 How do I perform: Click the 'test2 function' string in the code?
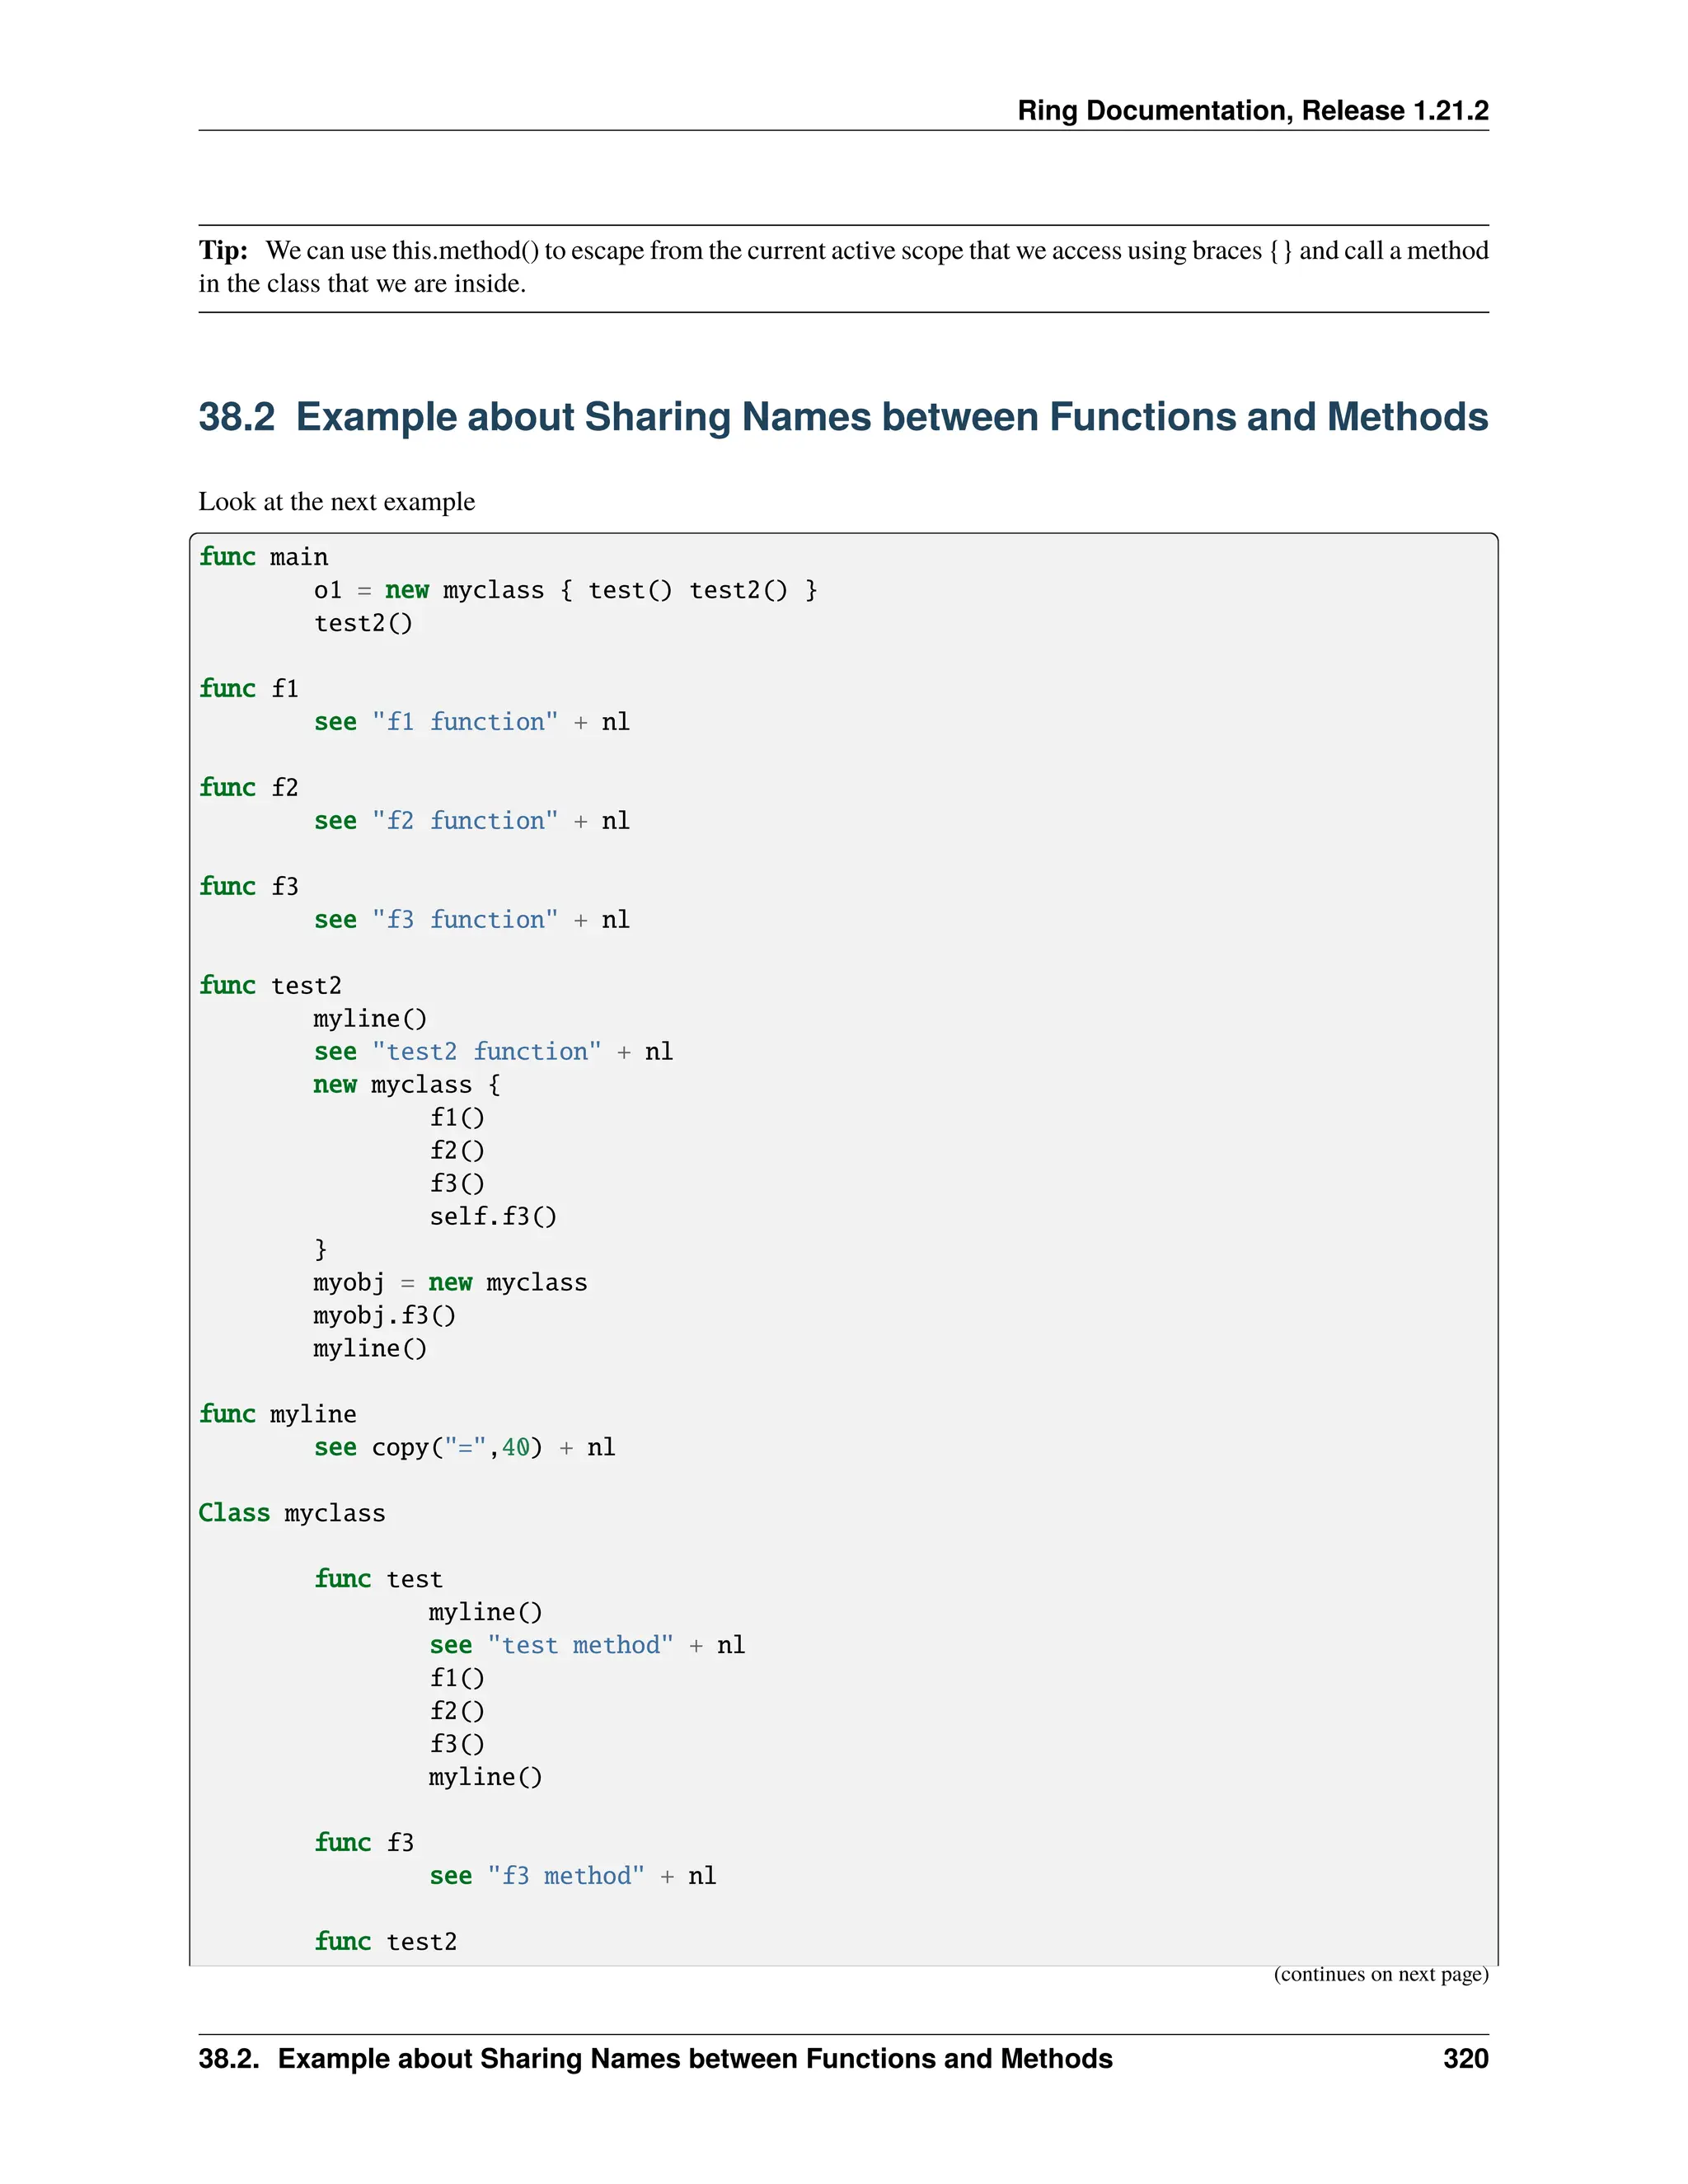pyautogui.click(x=487, y=1052)
